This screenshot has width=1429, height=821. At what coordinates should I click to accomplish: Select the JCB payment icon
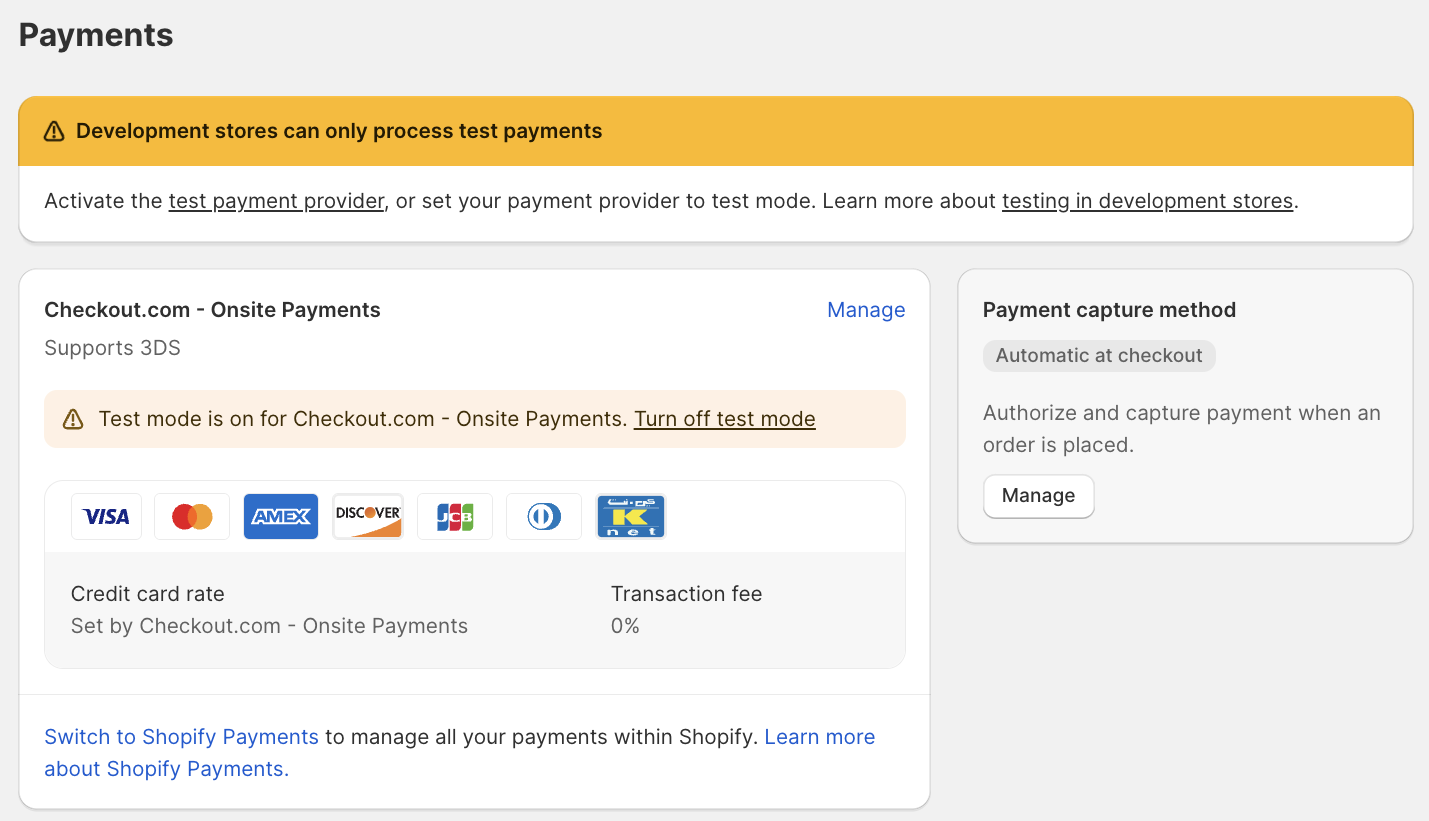(454, 516)
